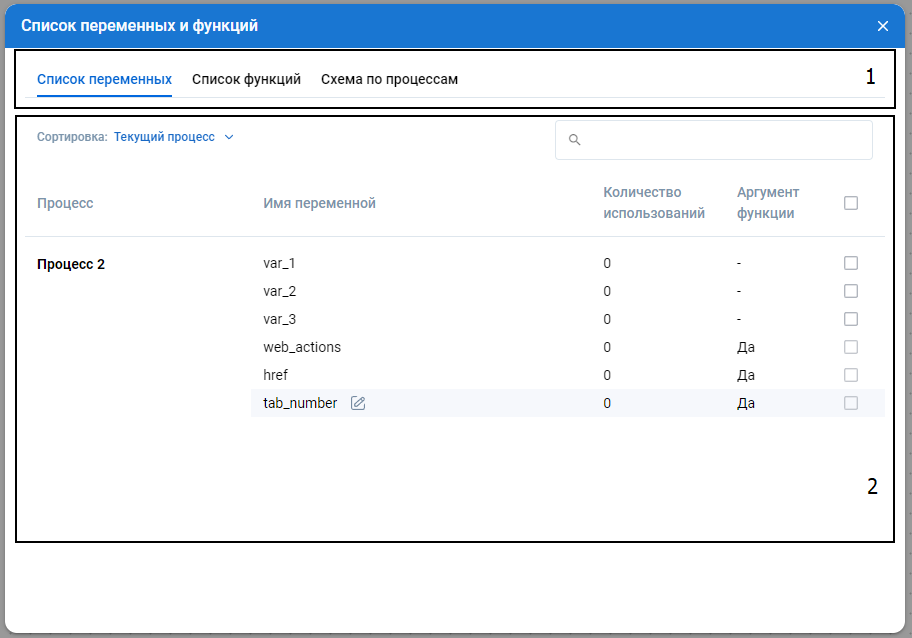Screen dimensions: 912x638
Task: Check the box for var_1
Action: pos(851,263)
